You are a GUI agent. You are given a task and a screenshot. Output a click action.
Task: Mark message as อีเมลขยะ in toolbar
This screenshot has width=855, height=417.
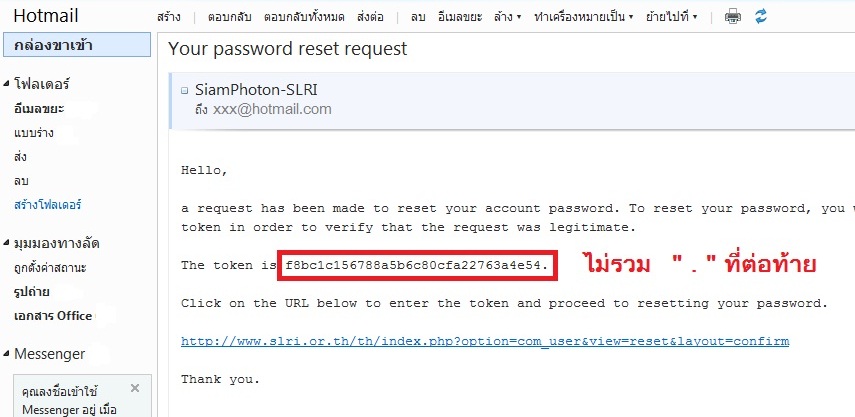coord(460,17)
